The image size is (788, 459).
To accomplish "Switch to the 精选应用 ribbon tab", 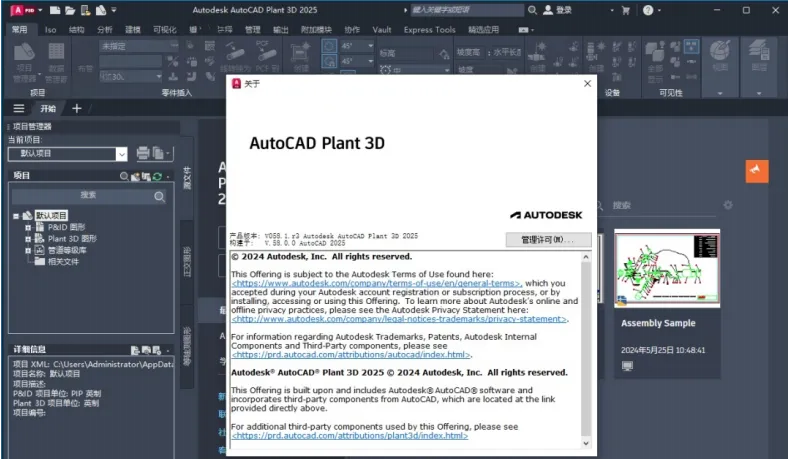I will 483,30.
